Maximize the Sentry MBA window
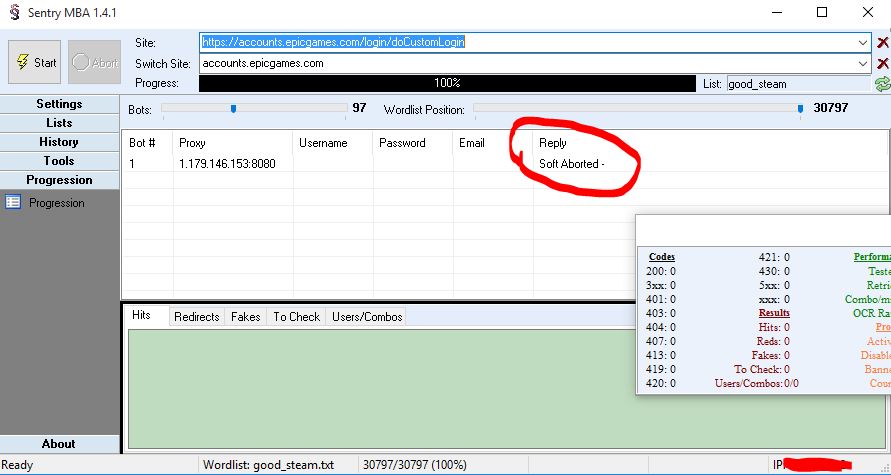The width and height of the screenshot is (891, 475). pos(822,12)
